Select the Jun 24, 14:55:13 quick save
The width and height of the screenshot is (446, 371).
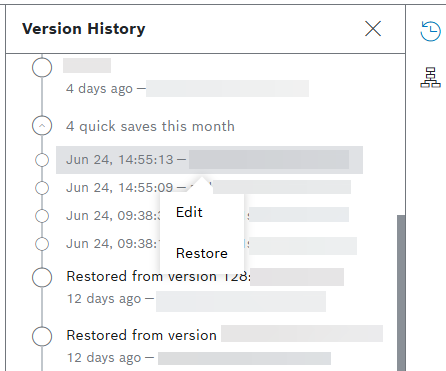pos(209,160)
